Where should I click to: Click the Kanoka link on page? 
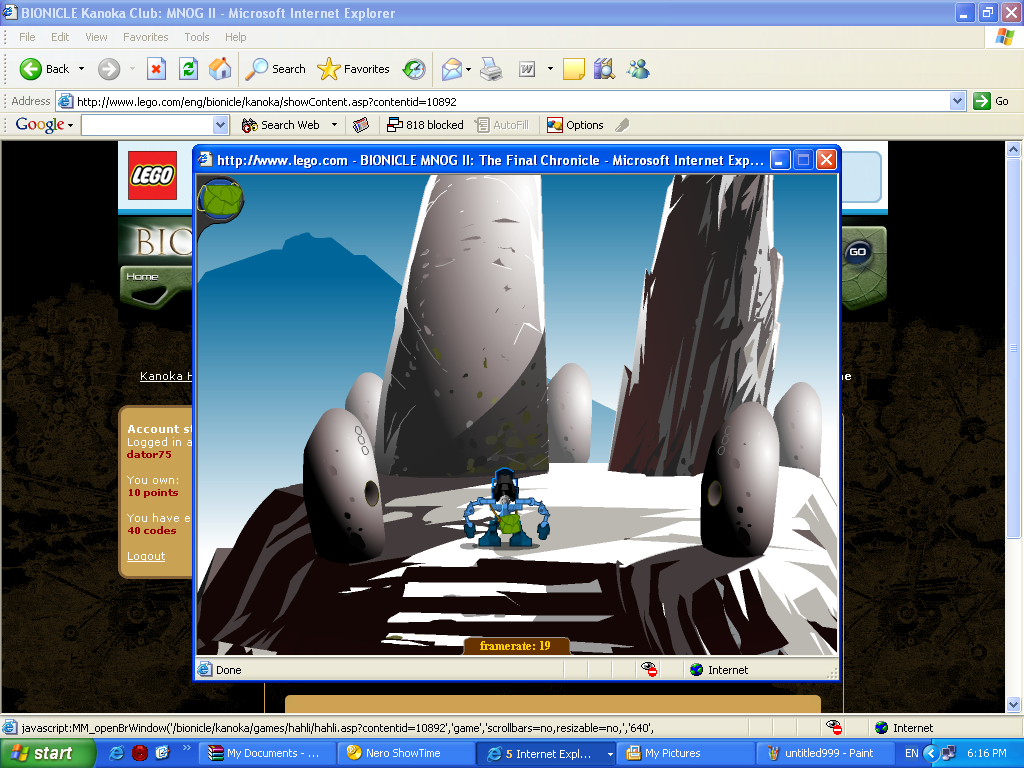coord(165,376)
